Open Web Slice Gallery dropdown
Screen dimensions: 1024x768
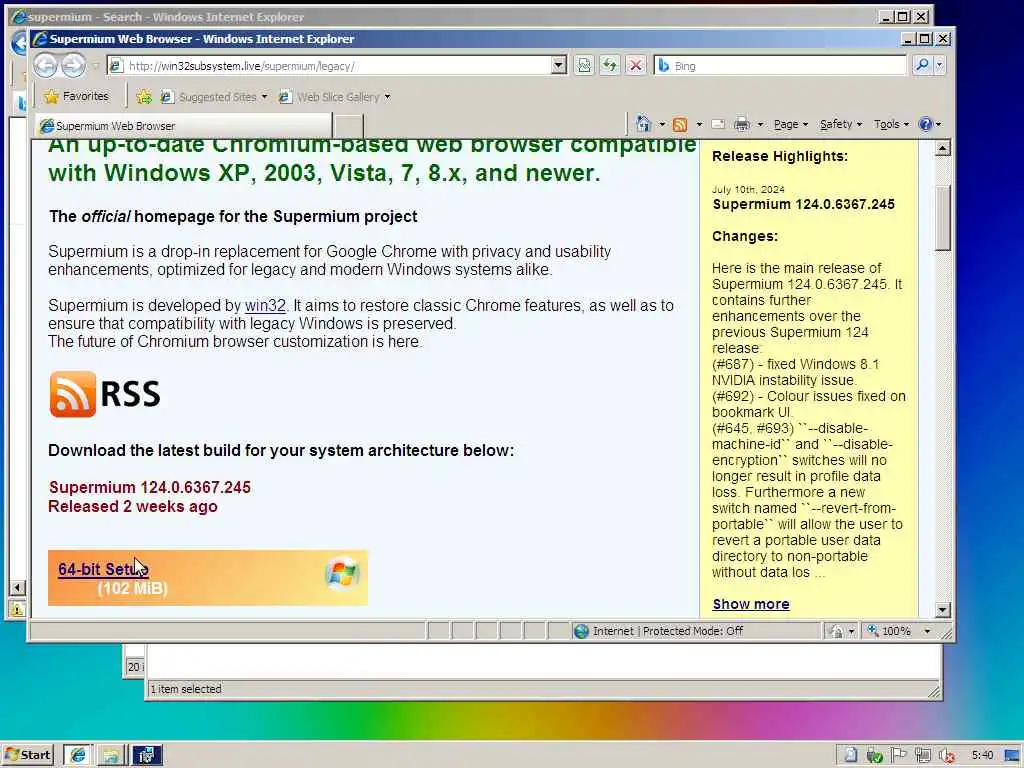click(x=334, y=97)
